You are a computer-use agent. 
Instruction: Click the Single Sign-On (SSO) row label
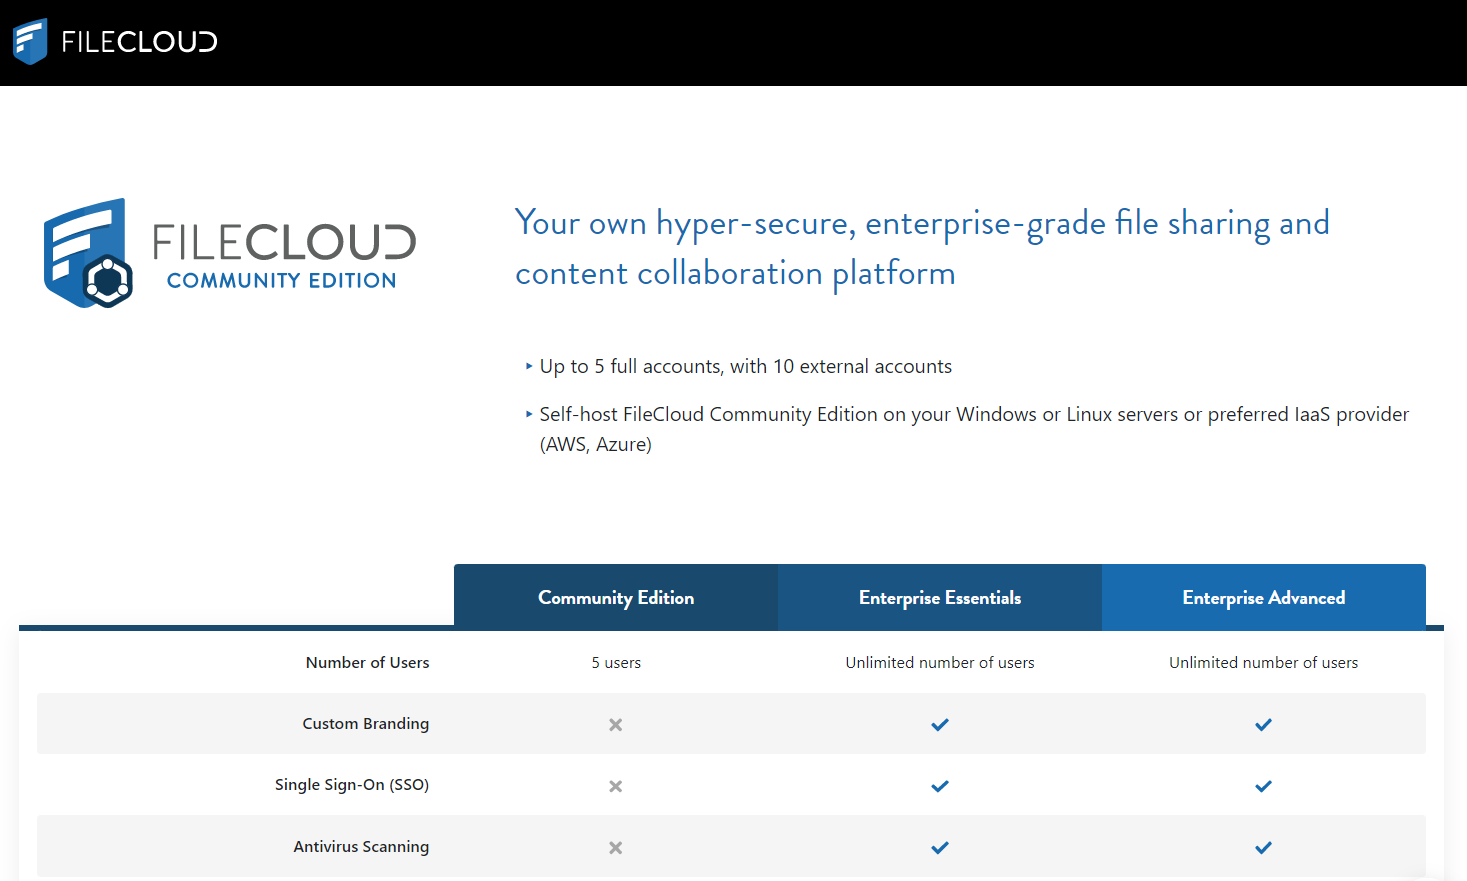point(352,785)
